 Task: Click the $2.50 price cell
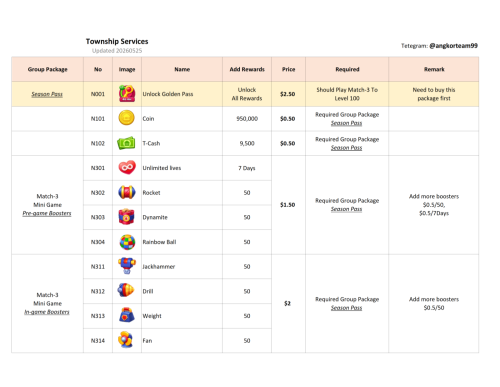288,94
